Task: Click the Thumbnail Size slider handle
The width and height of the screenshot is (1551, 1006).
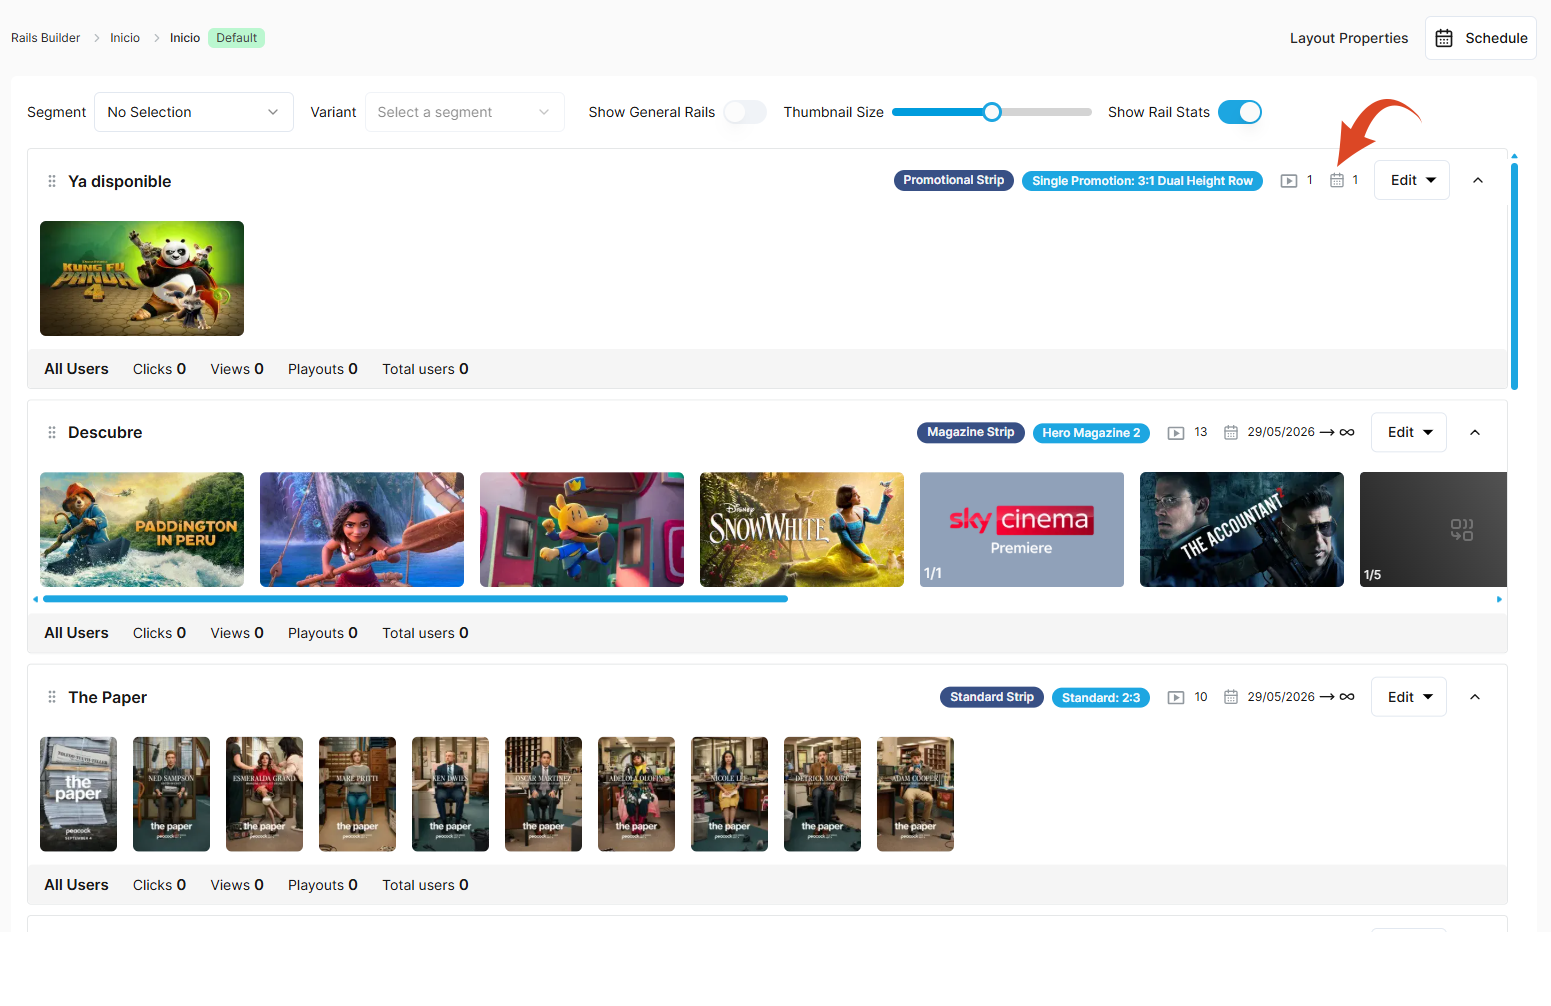Action: pyautogui.click(x=992, y=112)
